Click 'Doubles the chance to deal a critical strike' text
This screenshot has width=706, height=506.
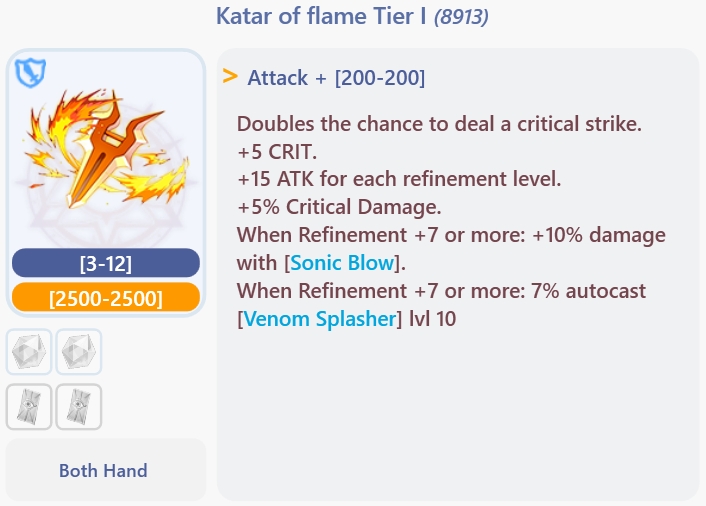click(x=438, y=125)
